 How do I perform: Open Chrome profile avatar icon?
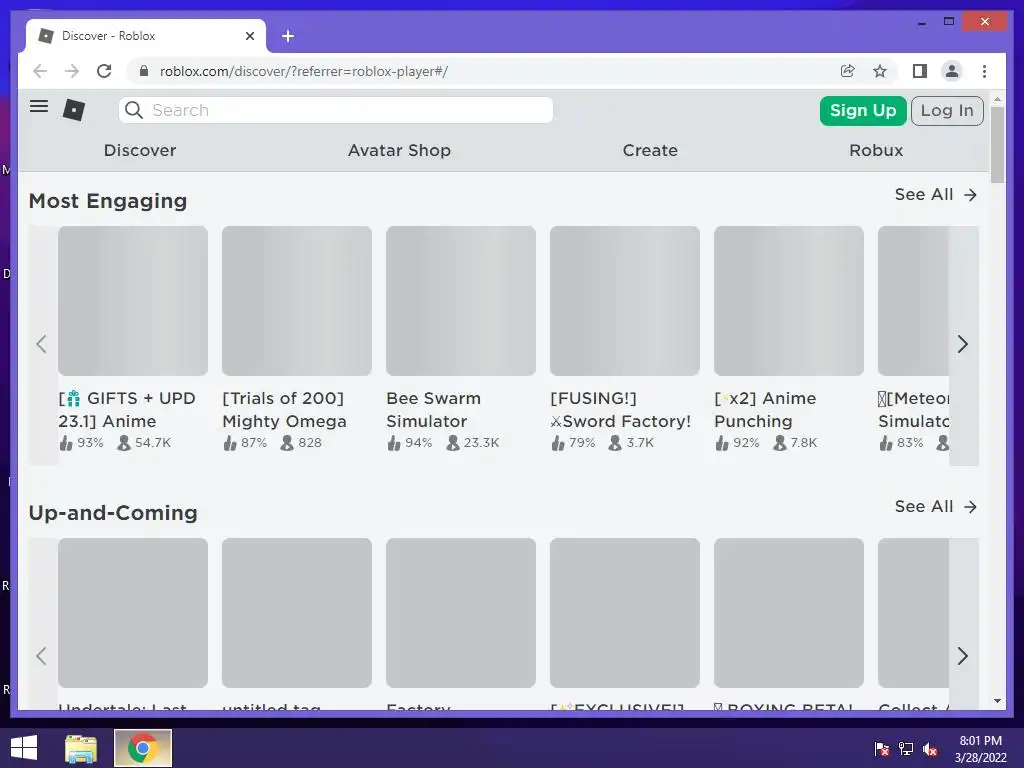[x=952, y=71]
